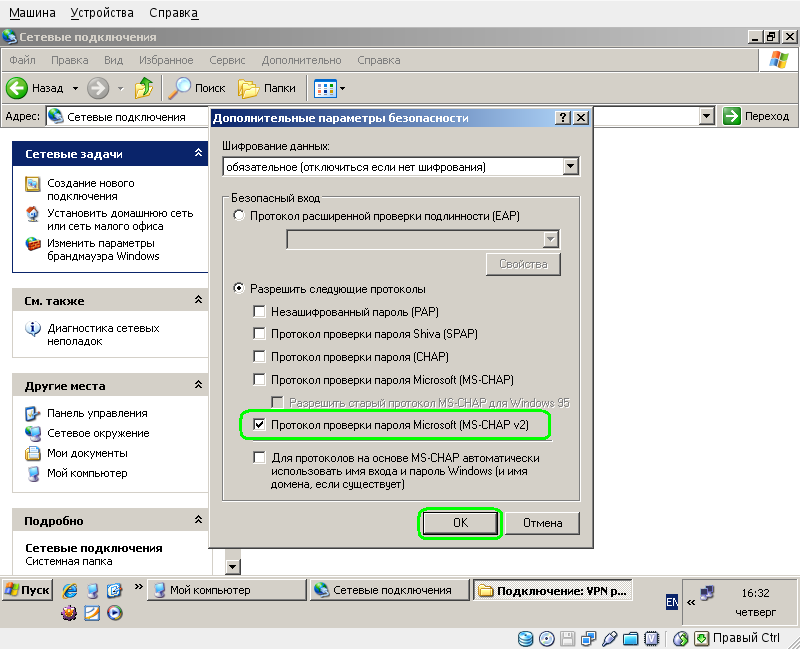
Task: Open the Поиск search pane
Action: (197, 88)
